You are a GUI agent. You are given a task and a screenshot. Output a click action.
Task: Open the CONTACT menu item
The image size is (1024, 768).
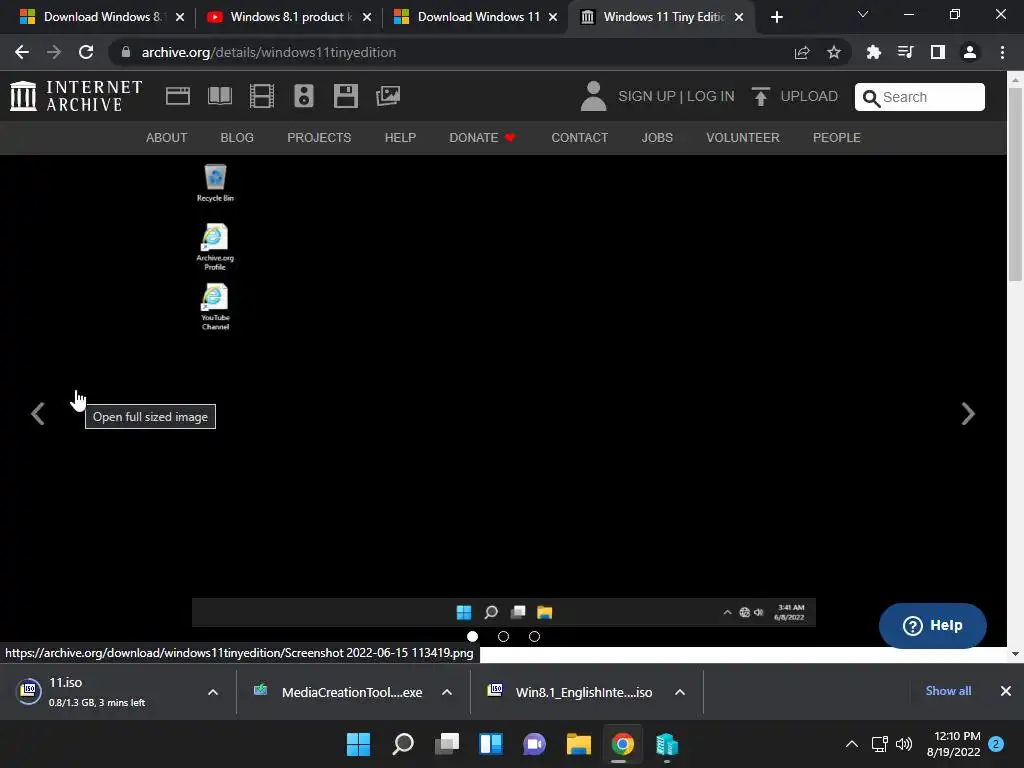[579, 138]
